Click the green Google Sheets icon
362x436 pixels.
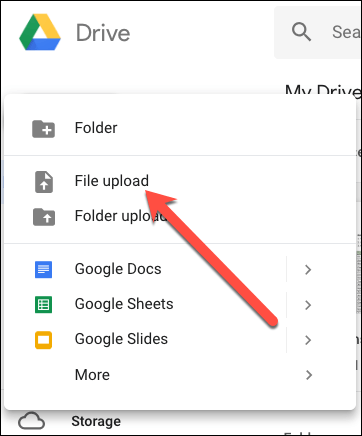pyautogui.click(x=44, y=304)
